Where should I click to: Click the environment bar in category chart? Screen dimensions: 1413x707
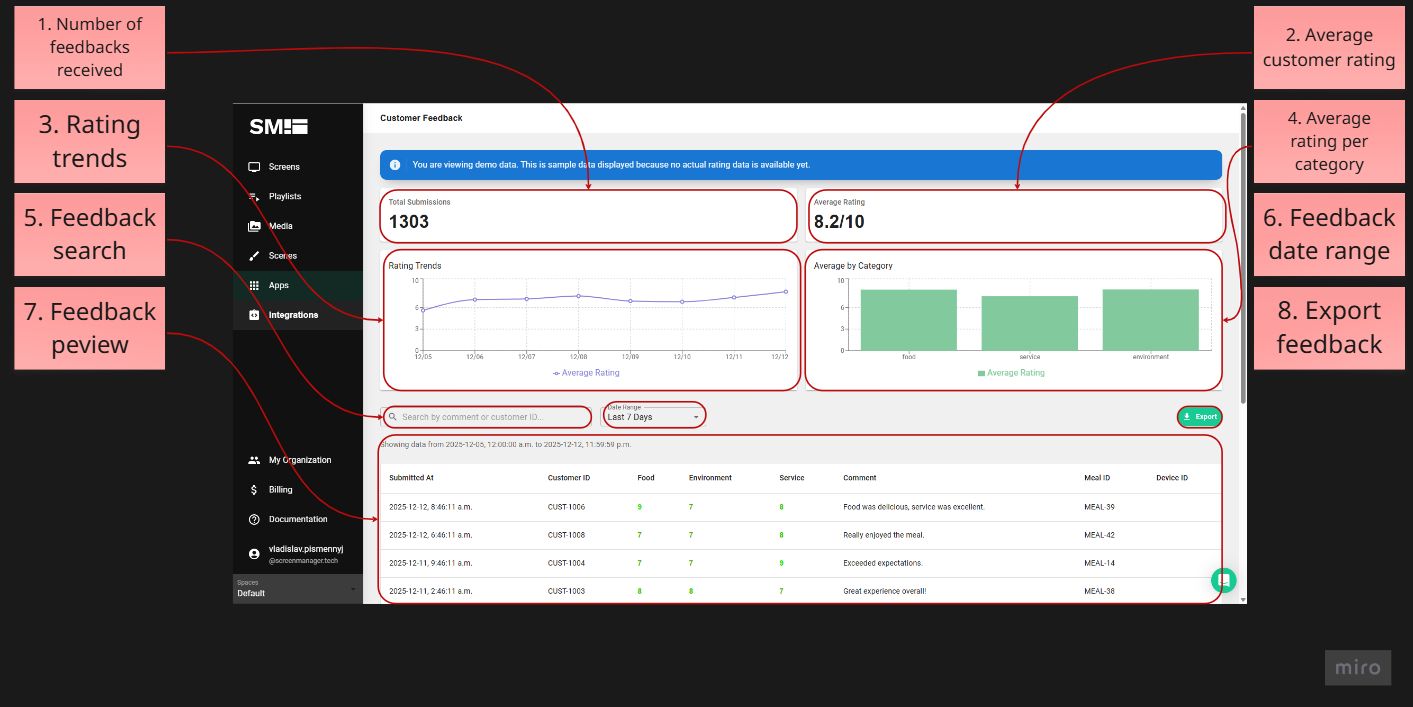click(x=1150, y=320)
